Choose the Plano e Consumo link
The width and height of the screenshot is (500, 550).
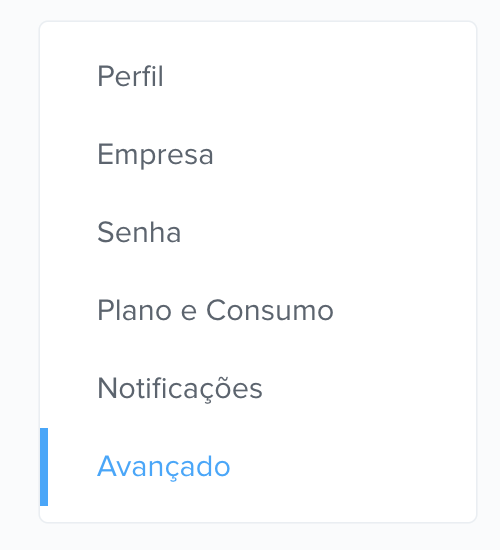pyautogui.click(x=215, y=310)
